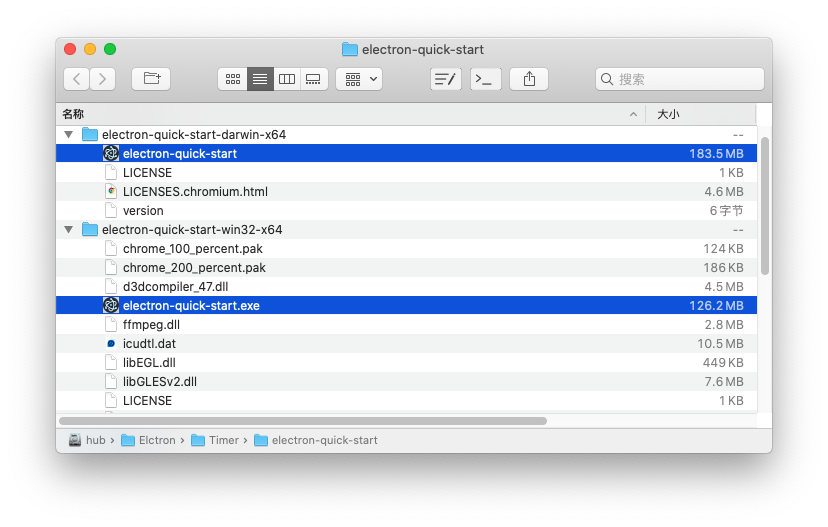This screenshot has height=527, width=828.
Task: Collapse the electron-quick-start-win32-x64 folder
Action: coord(68,230)
